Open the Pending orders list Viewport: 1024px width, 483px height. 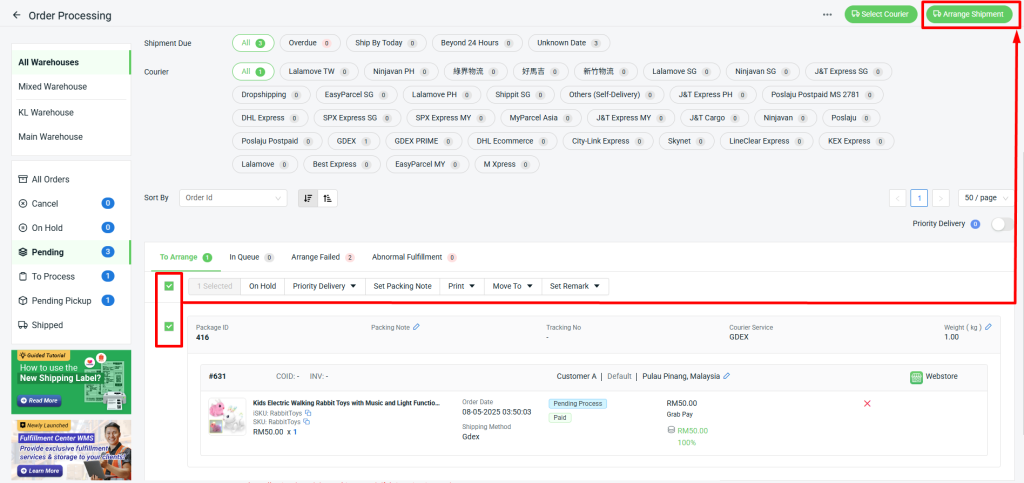pyautogui.click(x=71, y=252)
